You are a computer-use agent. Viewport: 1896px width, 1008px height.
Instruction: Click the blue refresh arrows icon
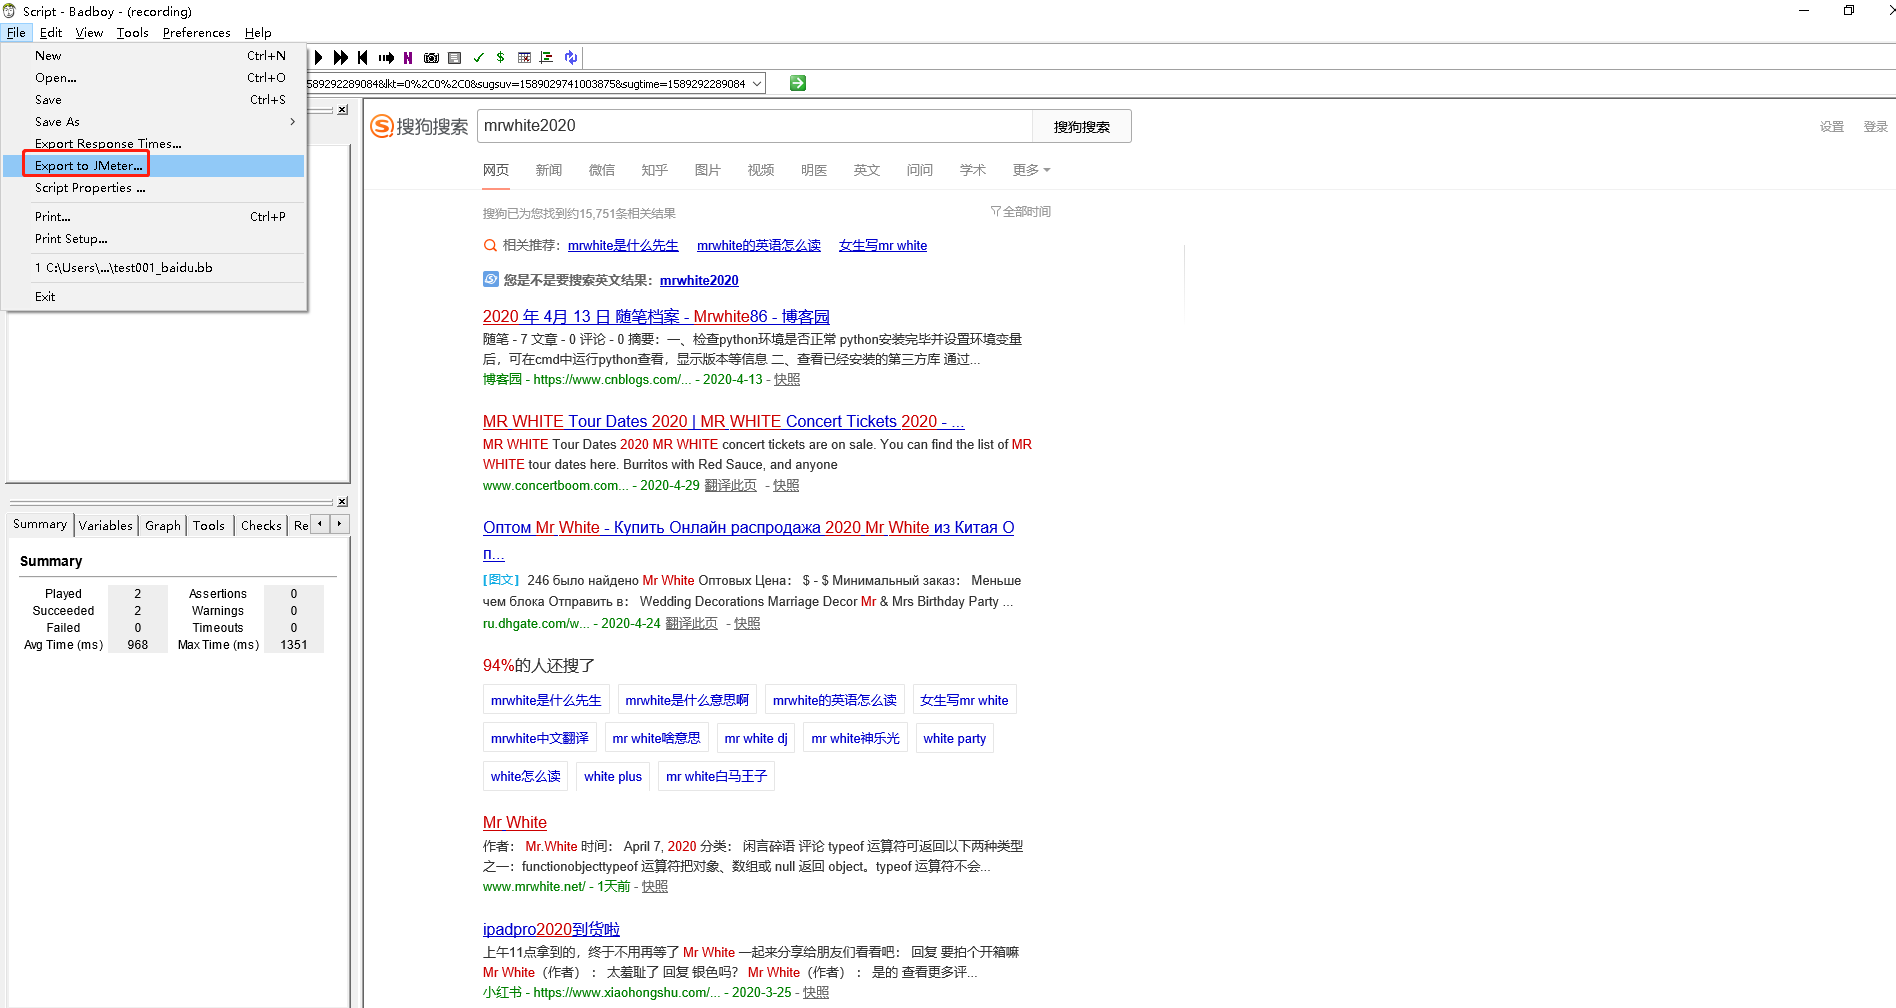(x=570, y=58)
